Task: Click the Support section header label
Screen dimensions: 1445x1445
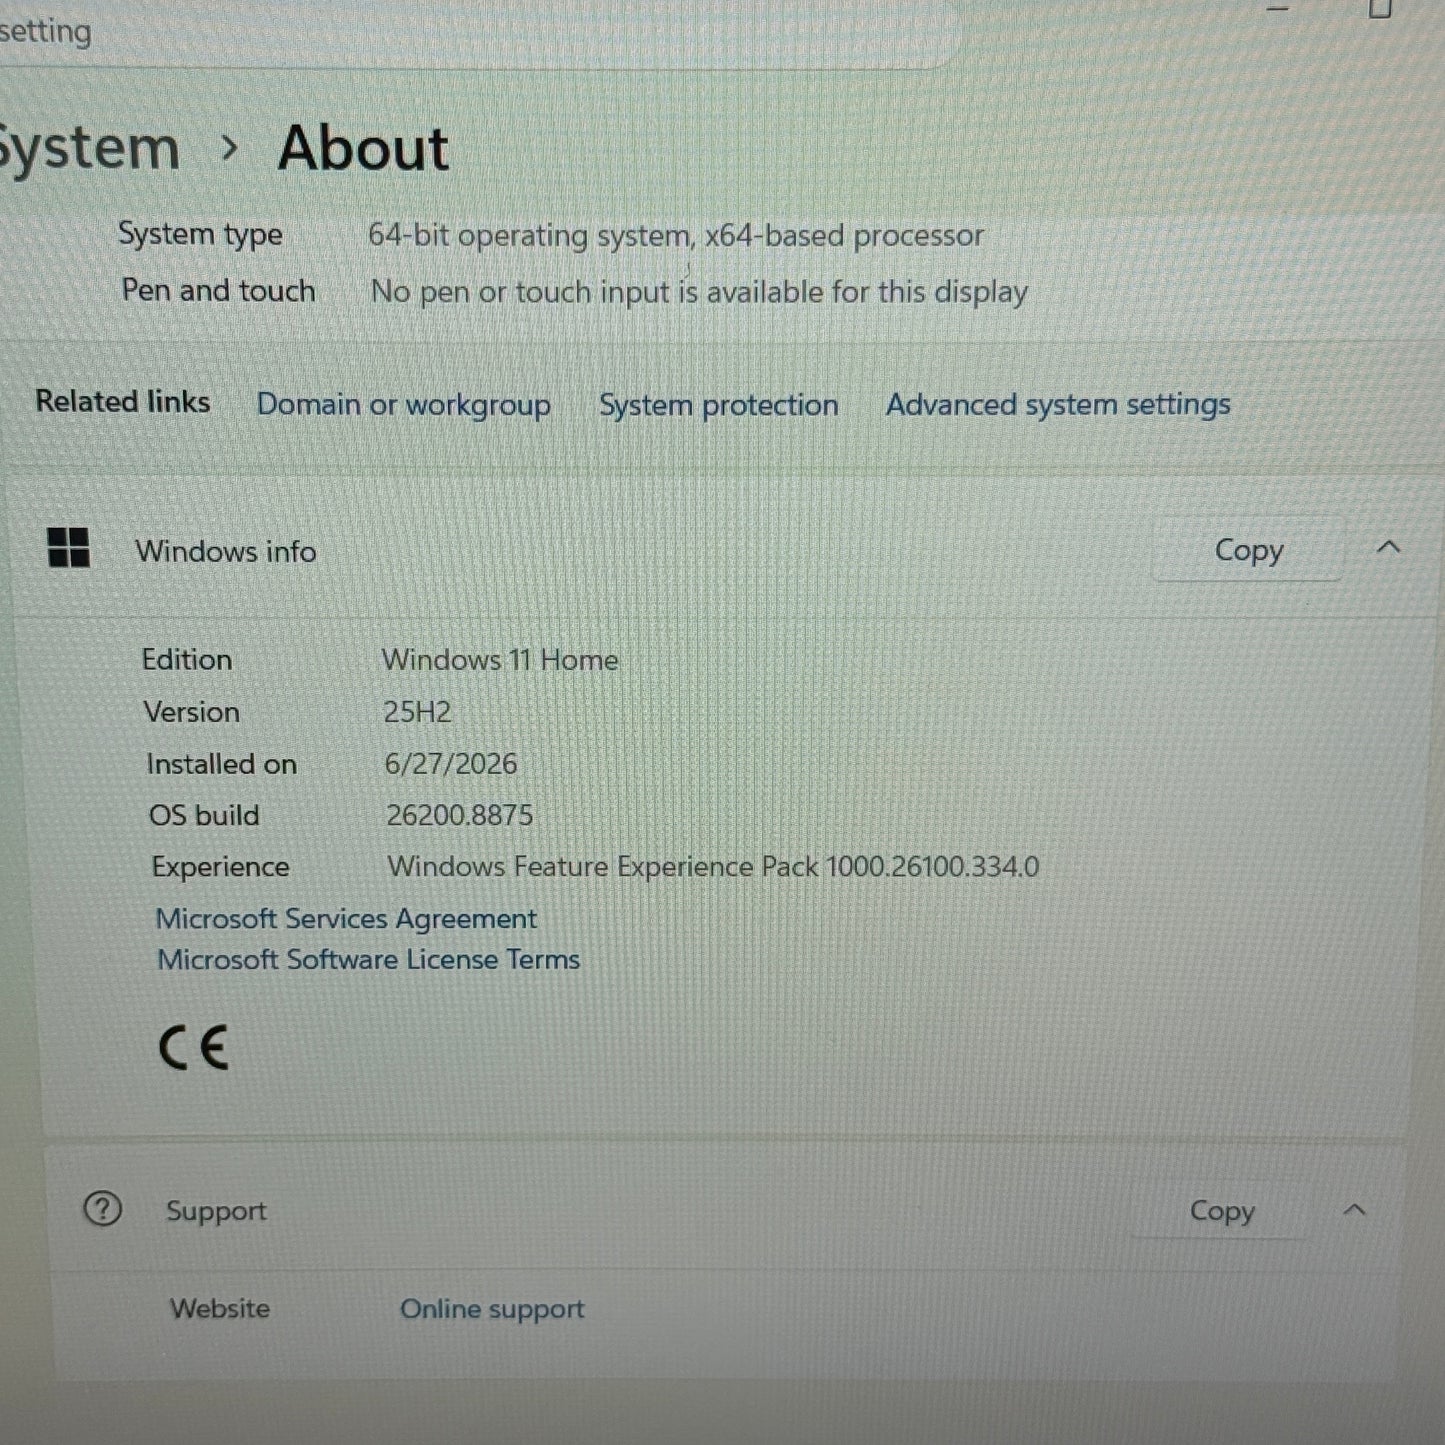Action: tap(216, 1211)
